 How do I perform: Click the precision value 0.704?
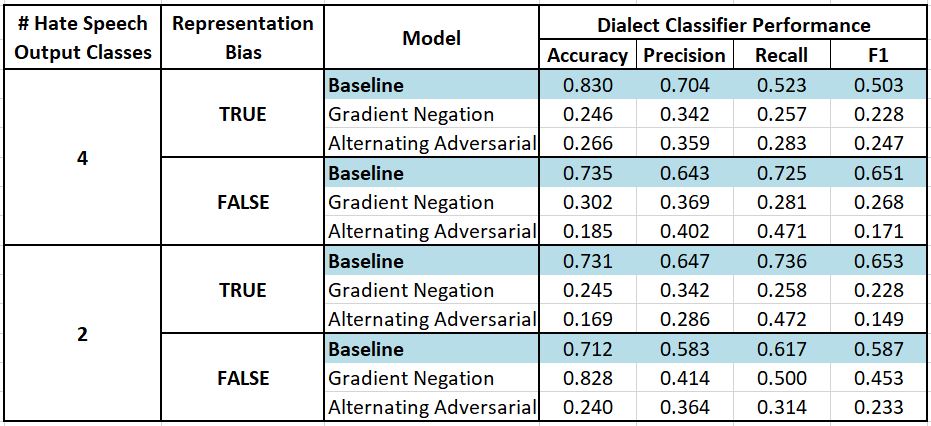(x=684, y=86)
